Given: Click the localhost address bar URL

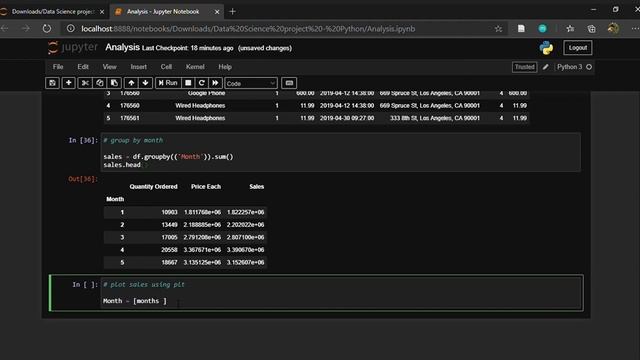Looking at the screenshot, I should pos(248,29).
